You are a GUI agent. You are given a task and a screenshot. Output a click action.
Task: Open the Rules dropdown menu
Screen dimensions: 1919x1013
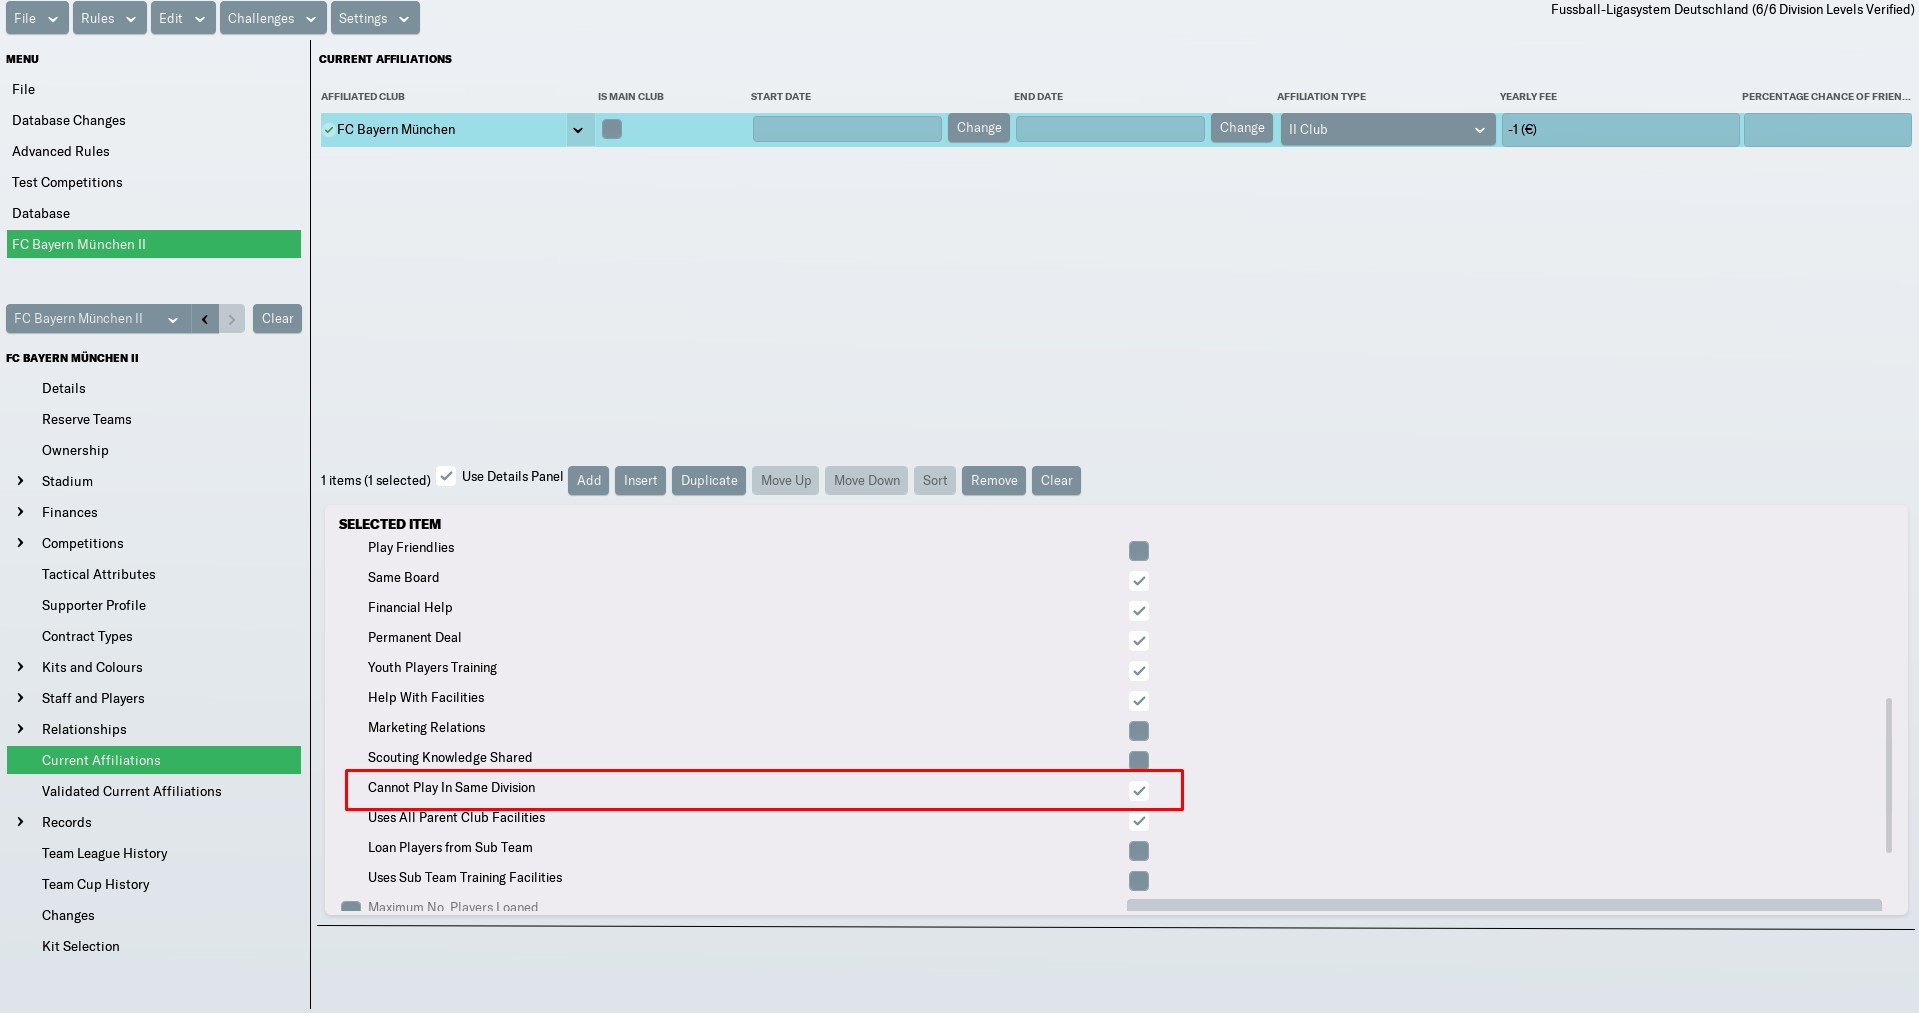pos(110,18)
